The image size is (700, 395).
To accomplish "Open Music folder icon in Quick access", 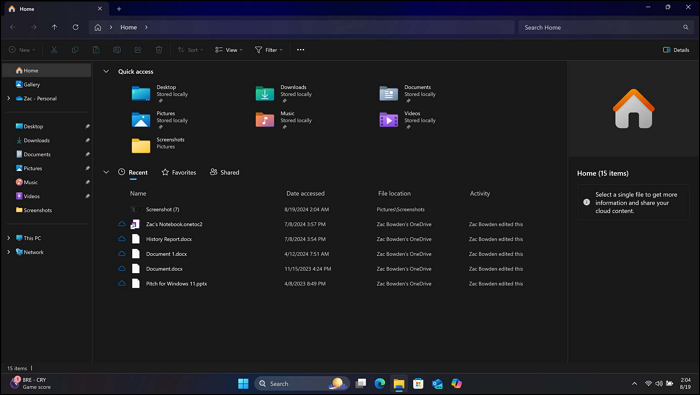I will pos(265,120).
